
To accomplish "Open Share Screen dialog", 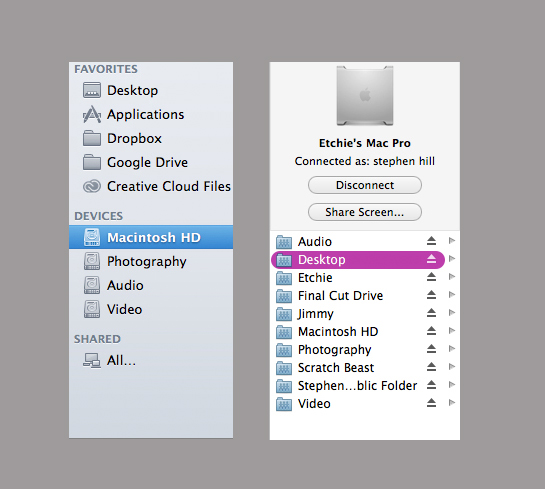I will [x=365, y=212].
